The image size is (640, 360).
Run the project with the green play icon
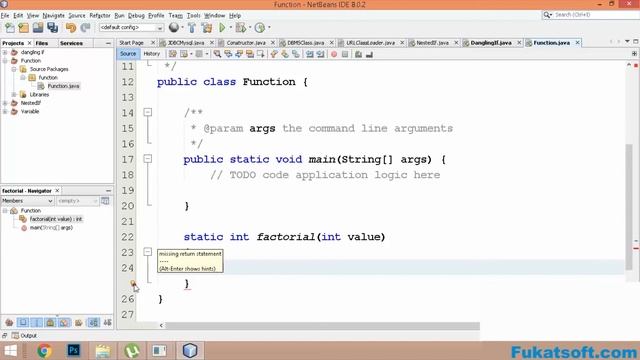coord(222,28)
